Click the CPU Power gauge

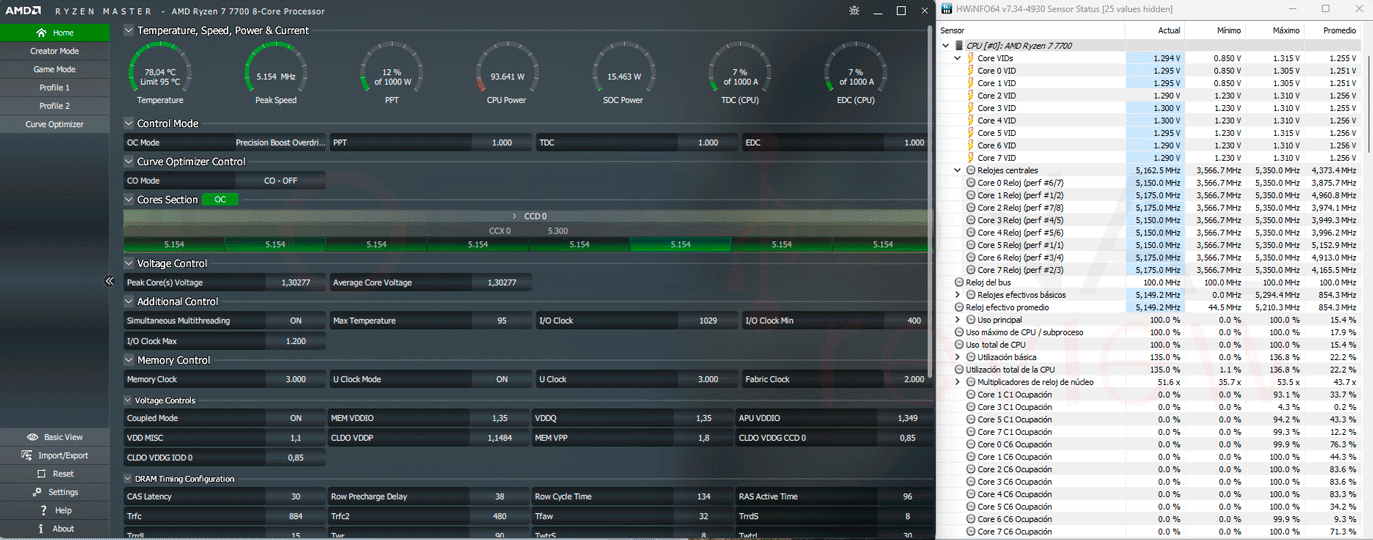[x=507, y=75]
